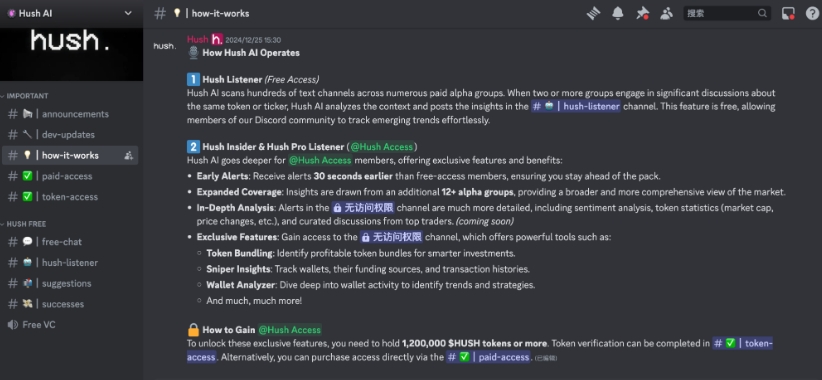Show pinned messages with the pin icon
The height and width of the screenshot is (380, 822).
(x=642, y=14)
